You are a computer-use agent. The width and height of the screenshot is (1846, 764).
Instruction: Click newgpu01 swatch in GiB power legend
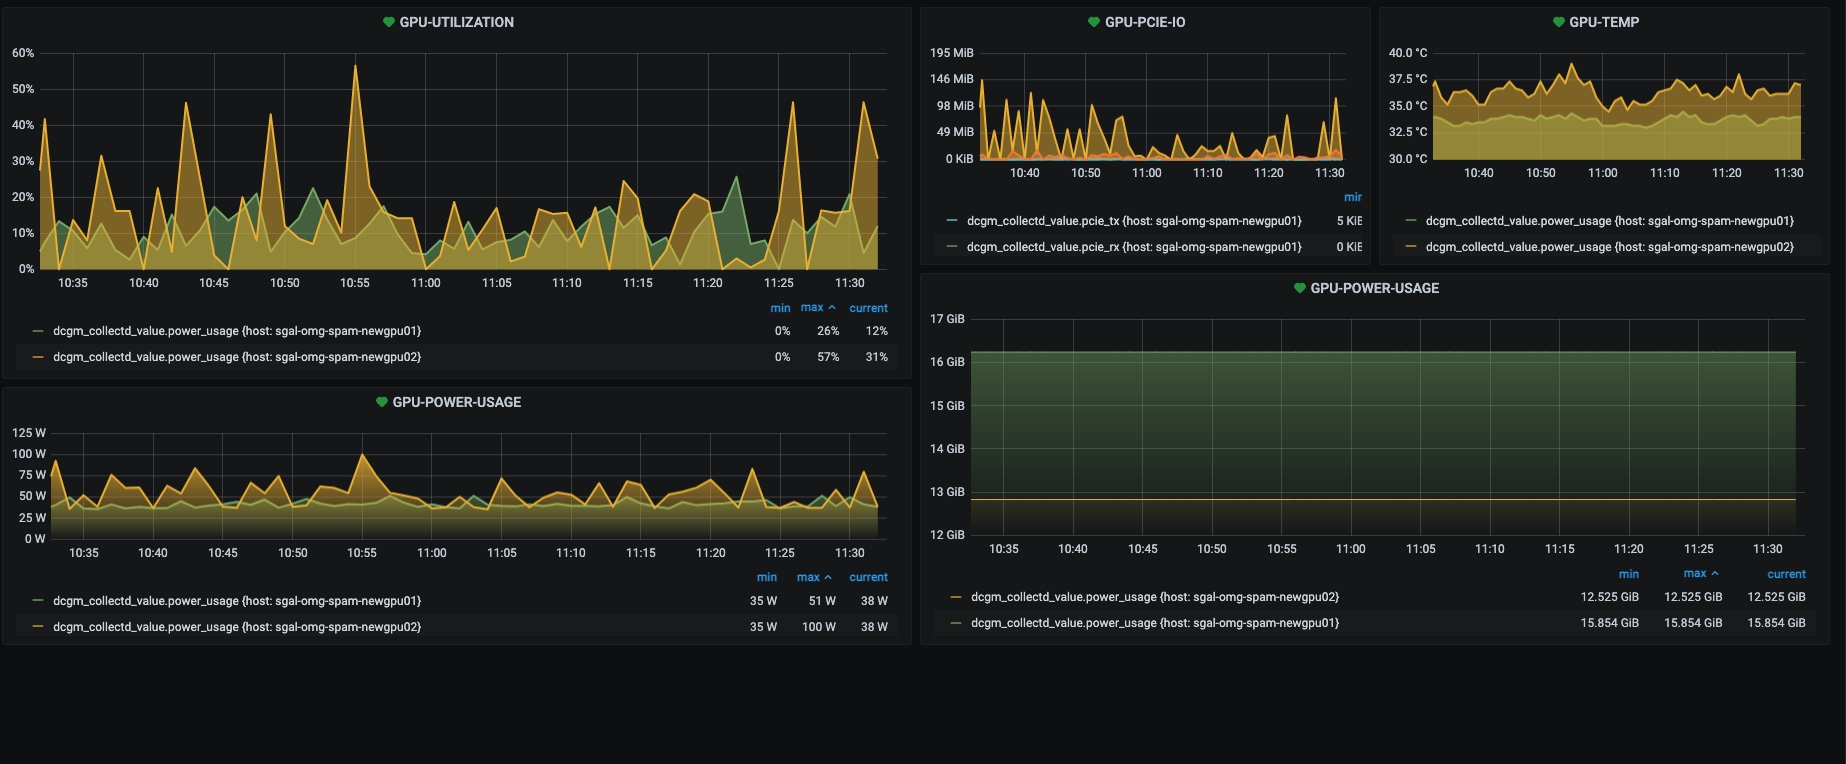click(956, 623)
